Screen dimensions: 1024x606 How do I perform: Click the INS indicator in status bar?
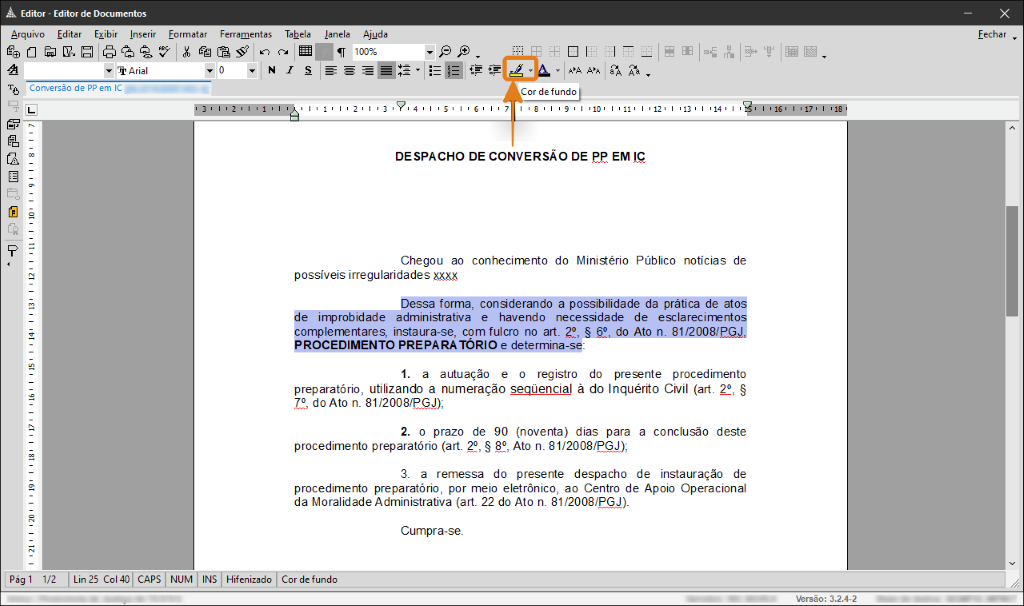(x=209, y=579)
